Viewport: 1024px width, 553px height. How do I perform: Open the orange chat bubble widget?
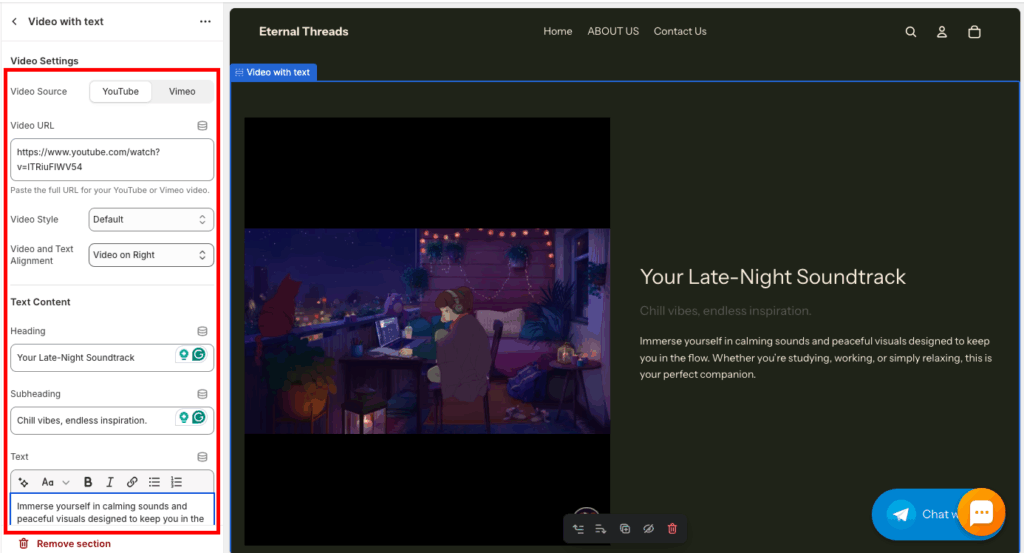tap(982, 513)
